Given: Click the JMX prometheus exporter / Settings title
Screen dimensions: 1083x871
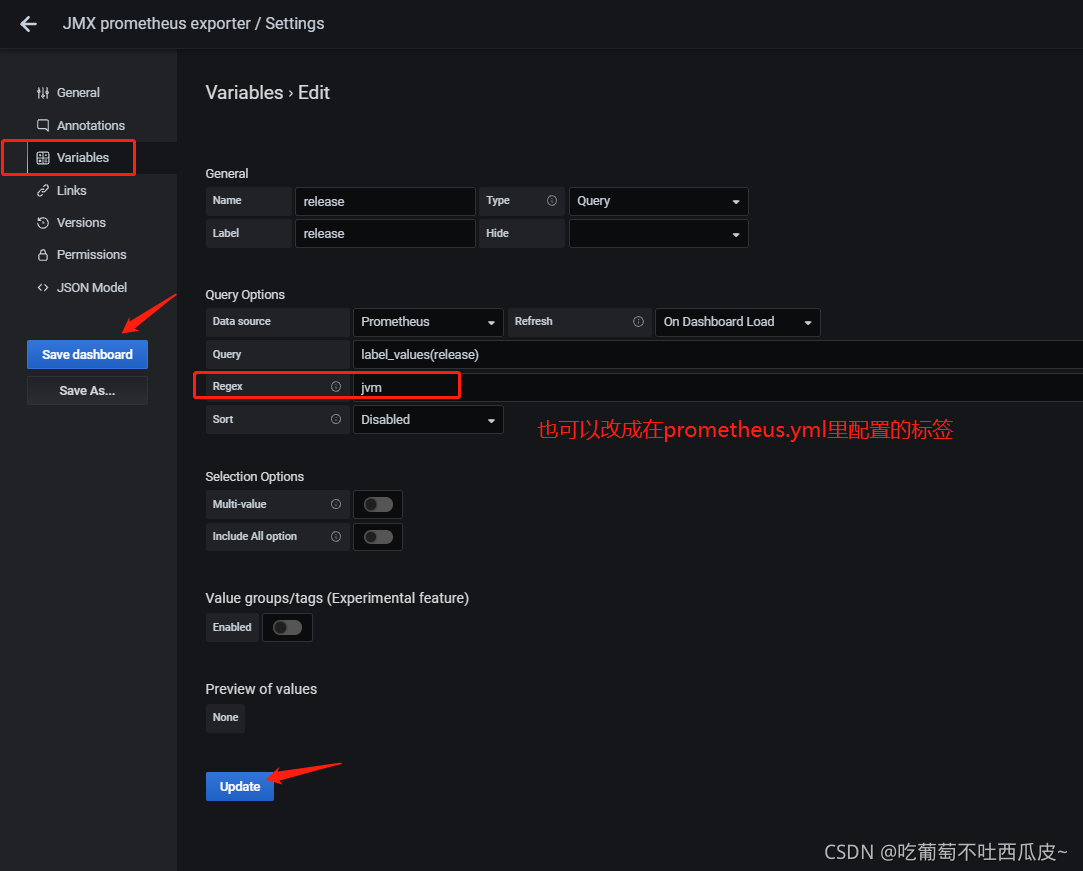Looking at the screenshot, I should coord(193,23).
